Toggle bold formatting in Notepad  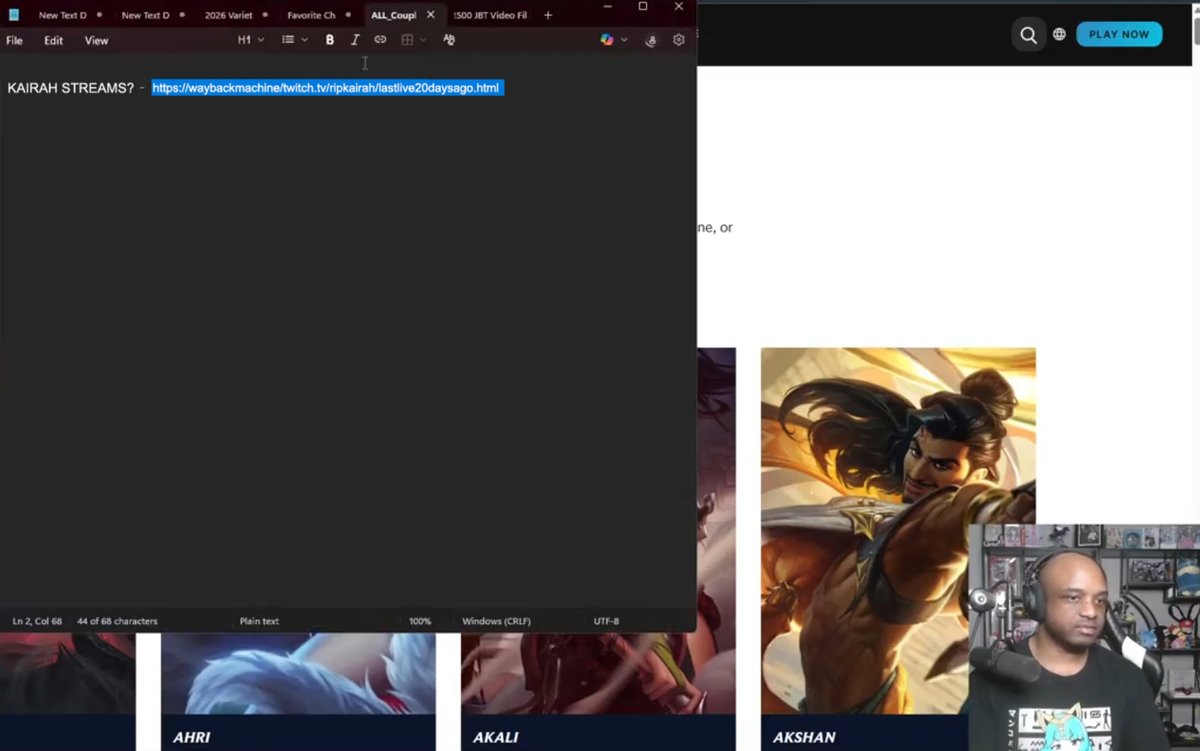click(330, 40)
